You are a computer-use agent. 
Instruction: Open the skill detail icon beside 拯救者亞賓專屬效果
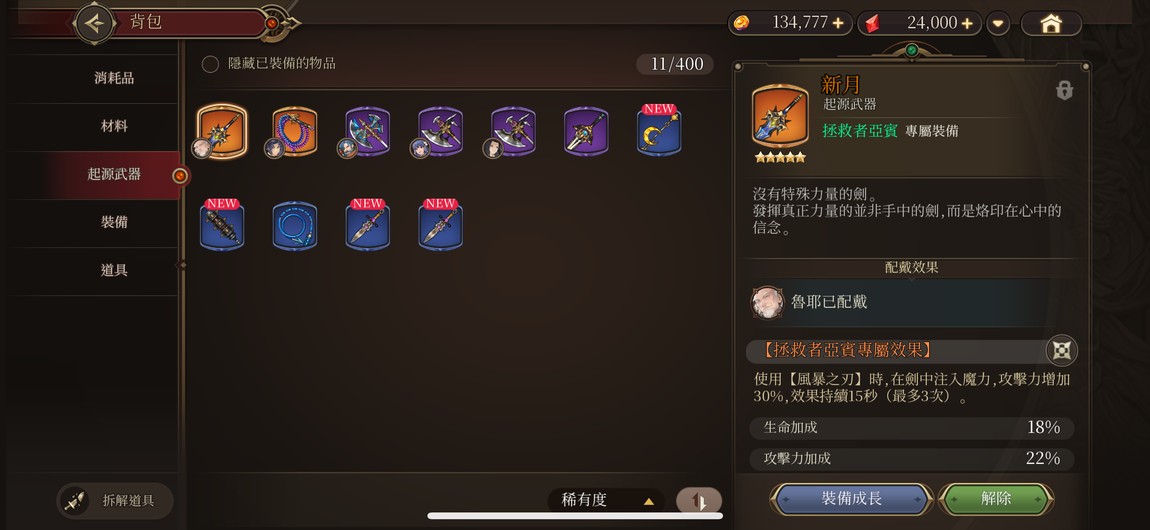coord(1061,350)
